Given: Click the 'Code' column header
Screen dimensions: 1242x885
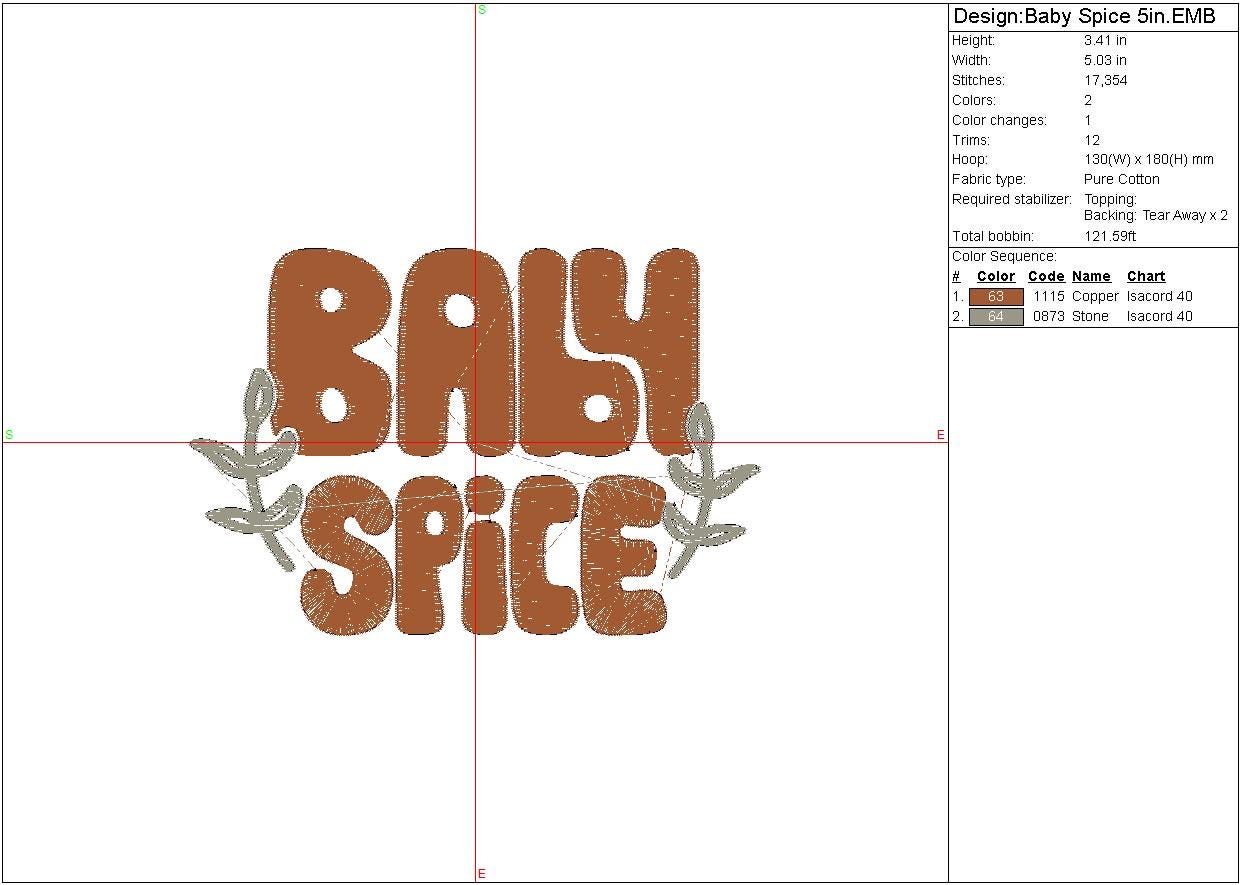Looking at the screenshot, I should (x=1046, y=277).
